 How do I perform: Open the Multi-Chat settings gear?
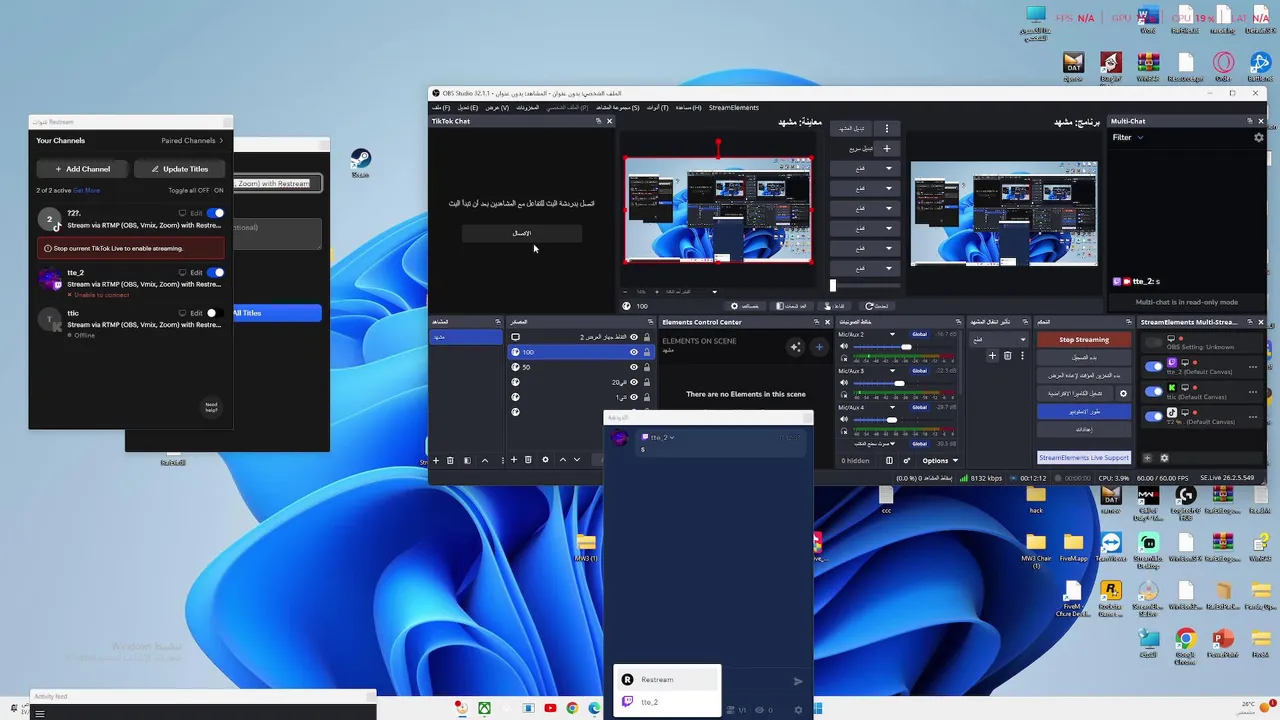(x=1259, y=138)
